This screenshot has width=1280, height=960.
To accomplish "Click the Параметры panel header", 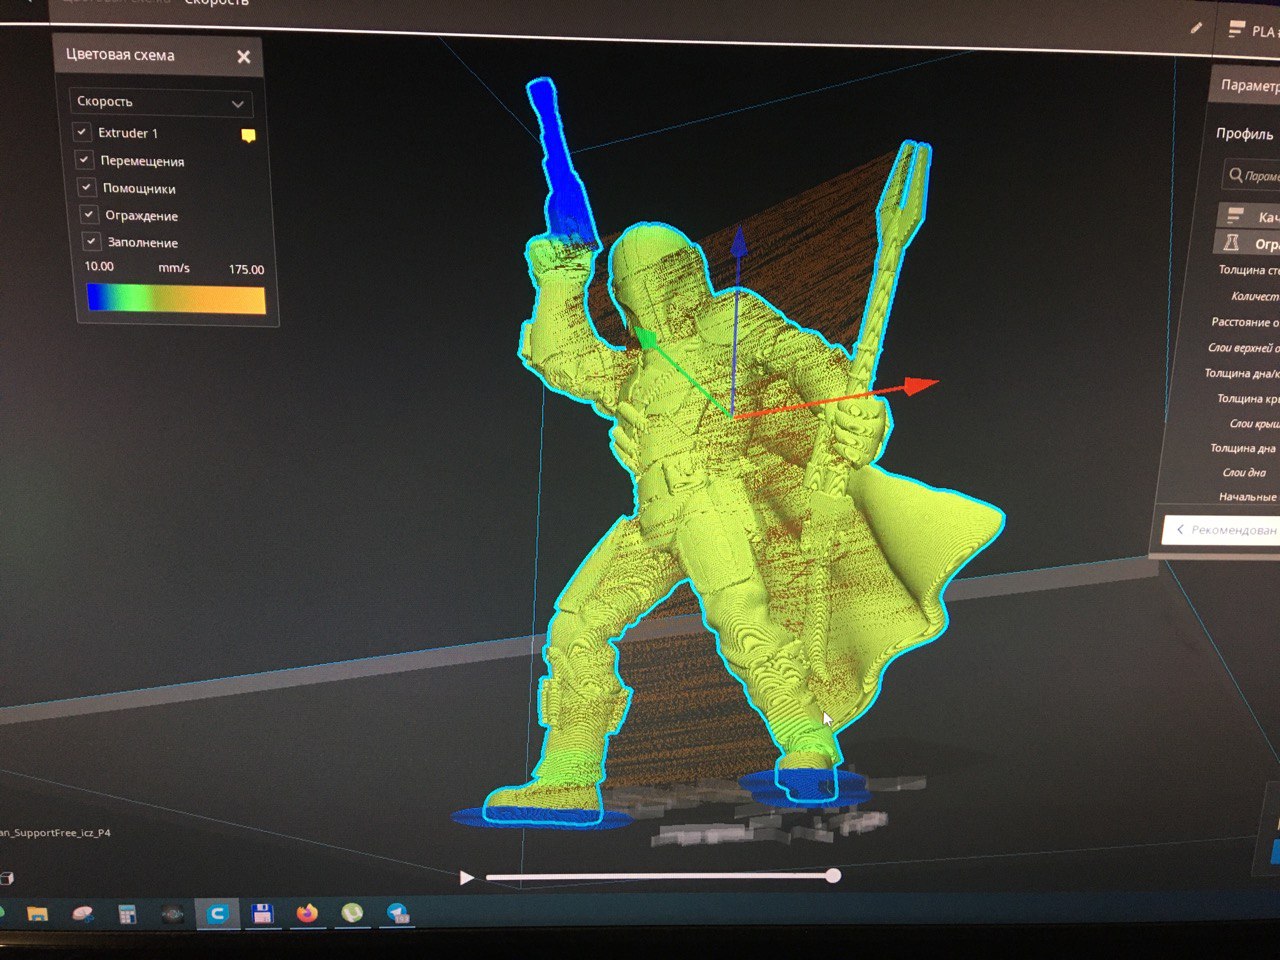I will [1246, 86].
